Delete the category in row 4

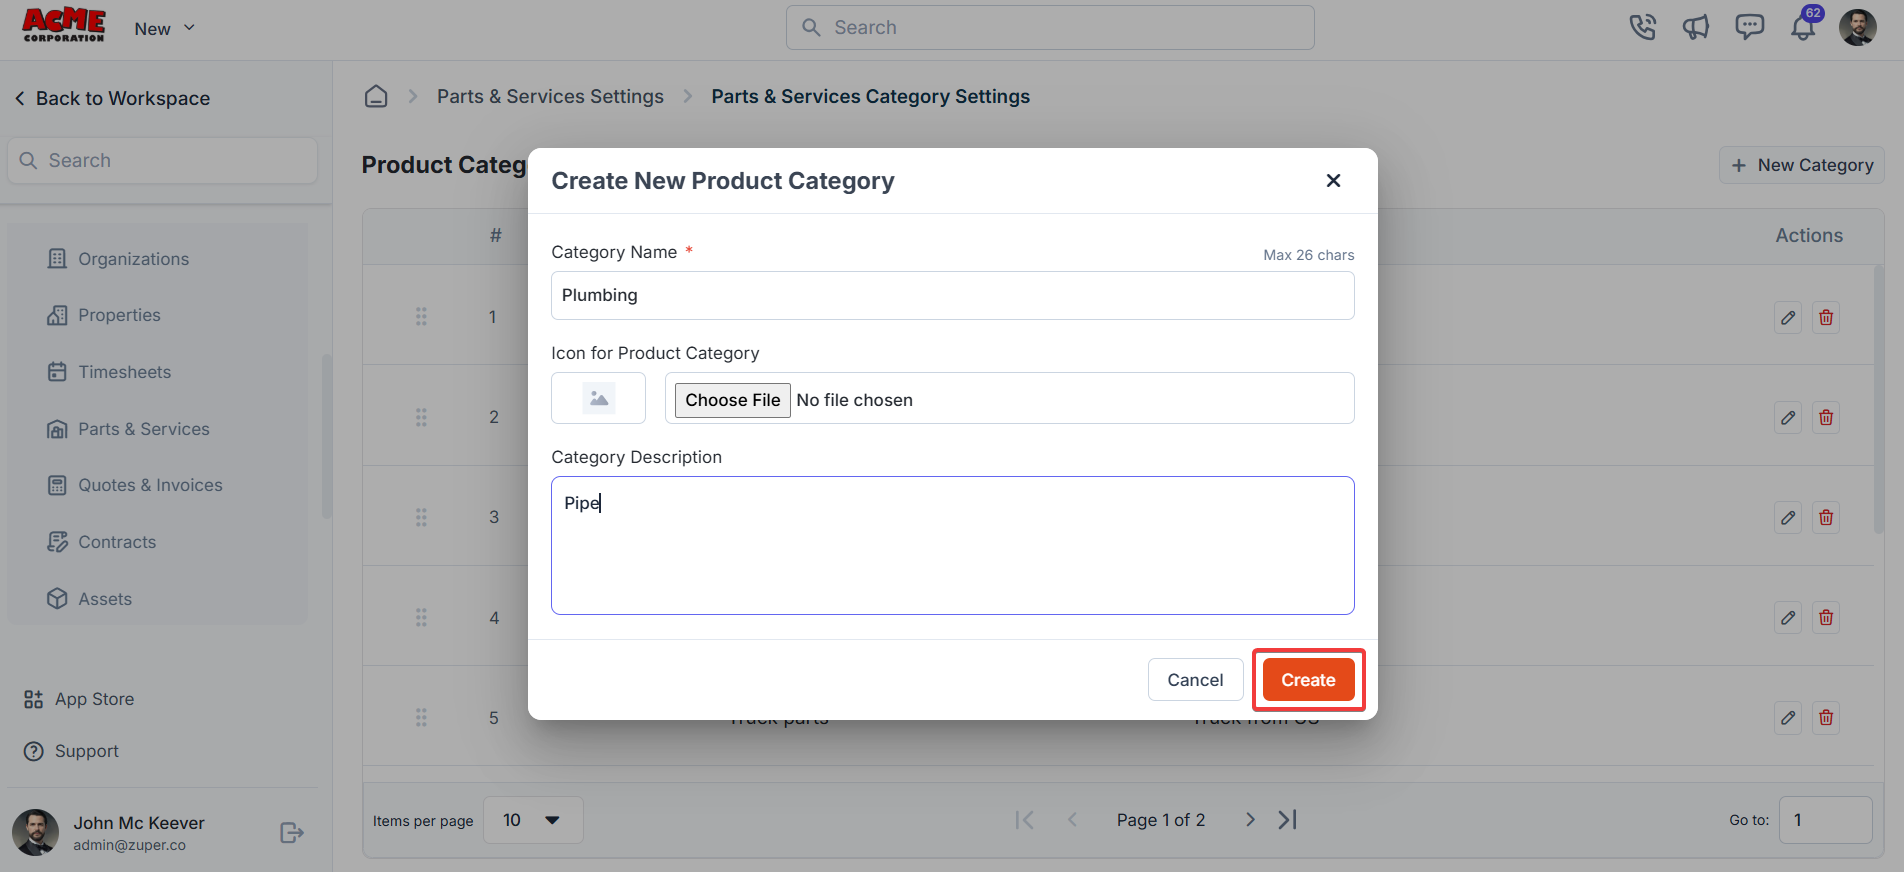tap(1826, 618)
